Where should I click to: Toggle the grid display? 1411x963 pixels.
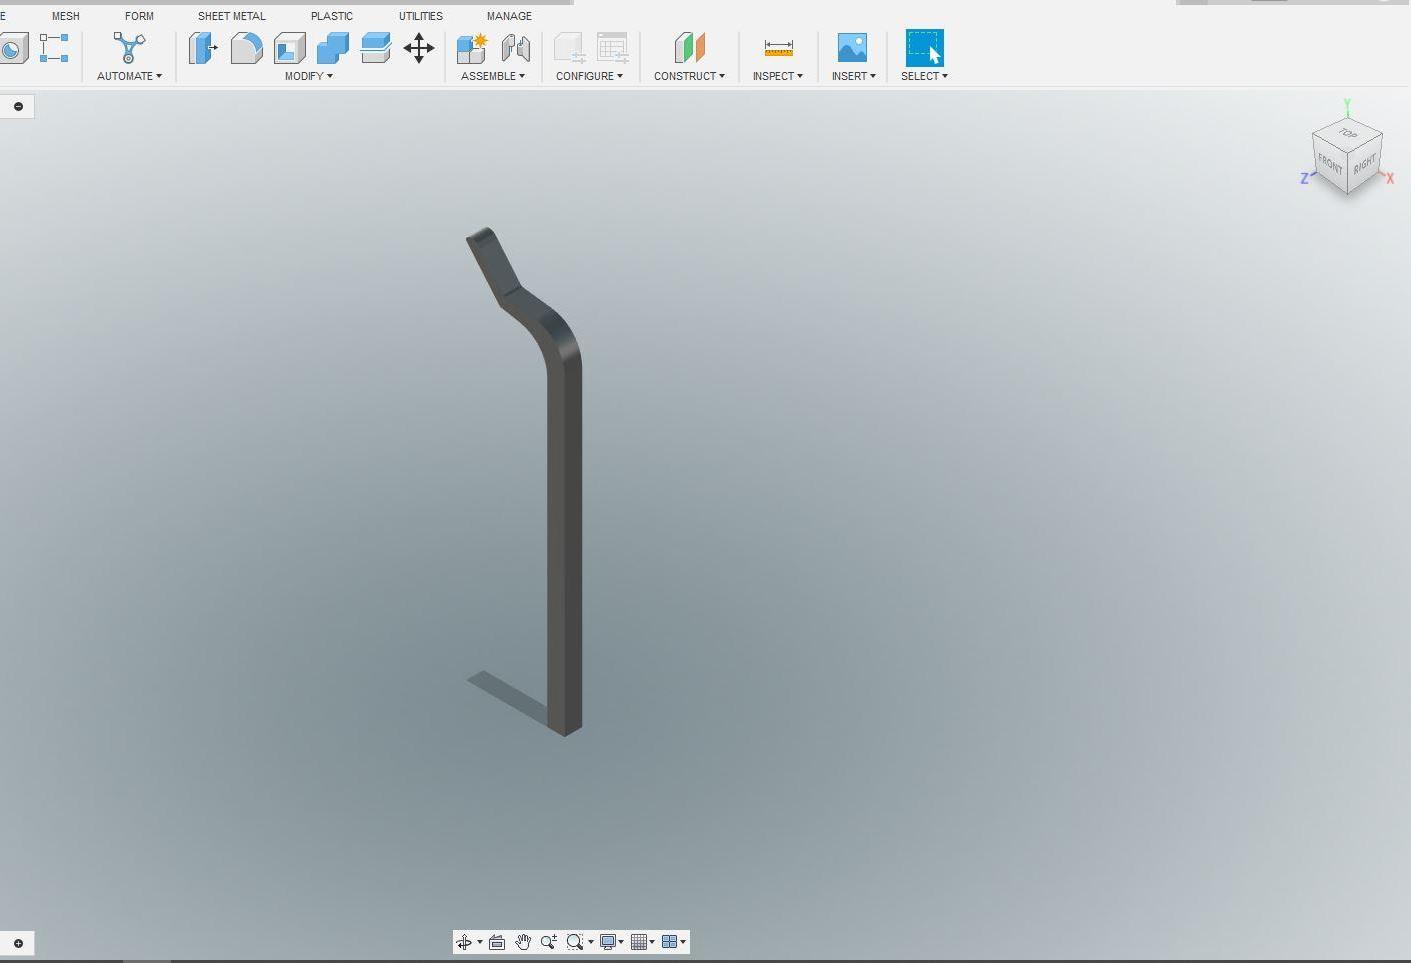pos(640,941)
